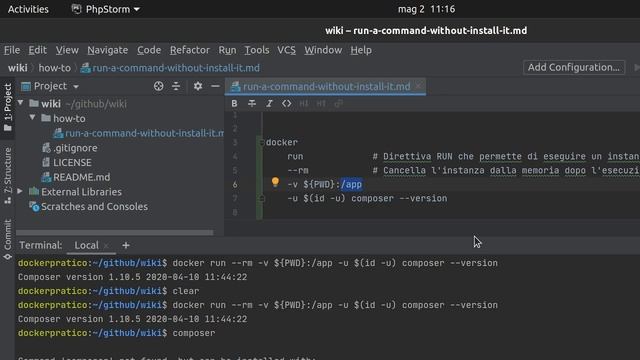Toggle the 1: Project sidebar tool button
Viewport: 640px width, 360px height.
pos(7,107)
